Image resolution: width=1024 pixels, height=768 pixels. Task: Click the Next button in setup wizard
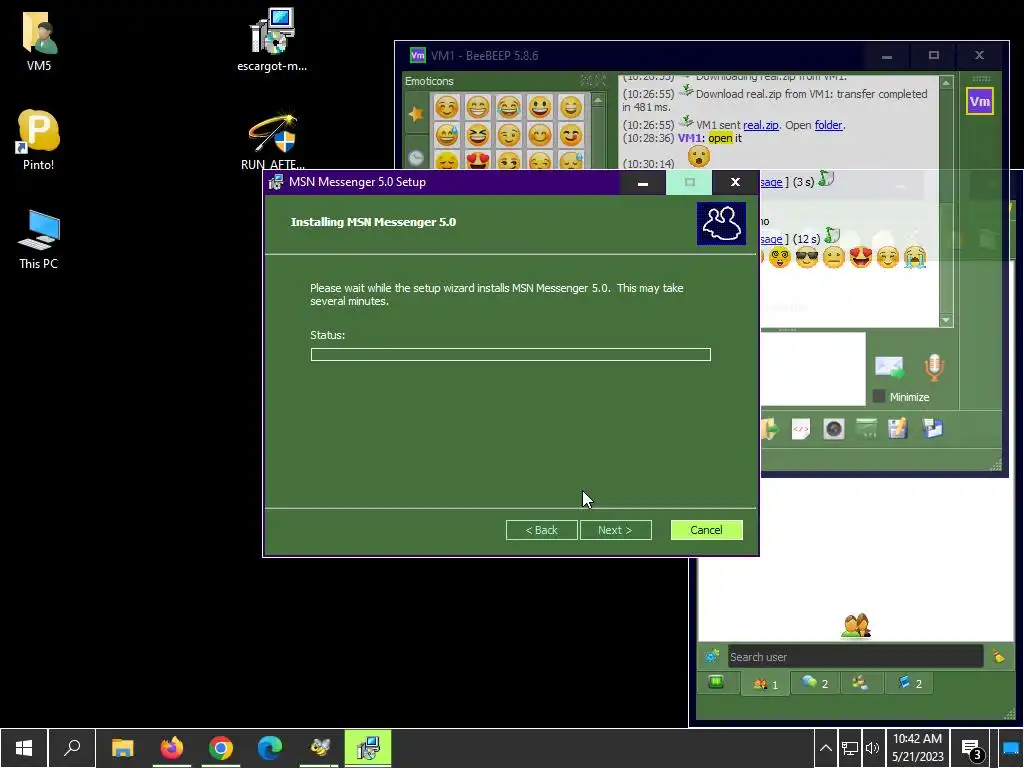pyautogui.click(x=615, y=530)
